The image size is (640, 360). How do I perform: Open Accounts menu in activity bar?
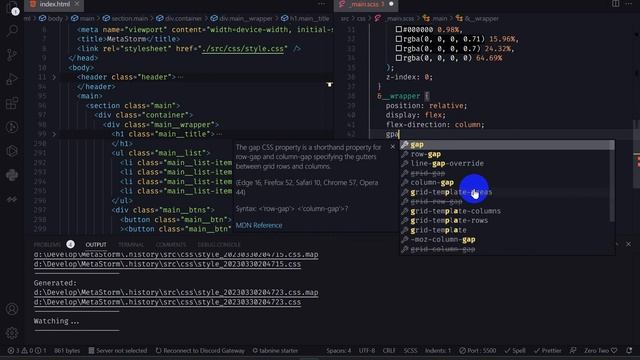click(x=12, y=309)
